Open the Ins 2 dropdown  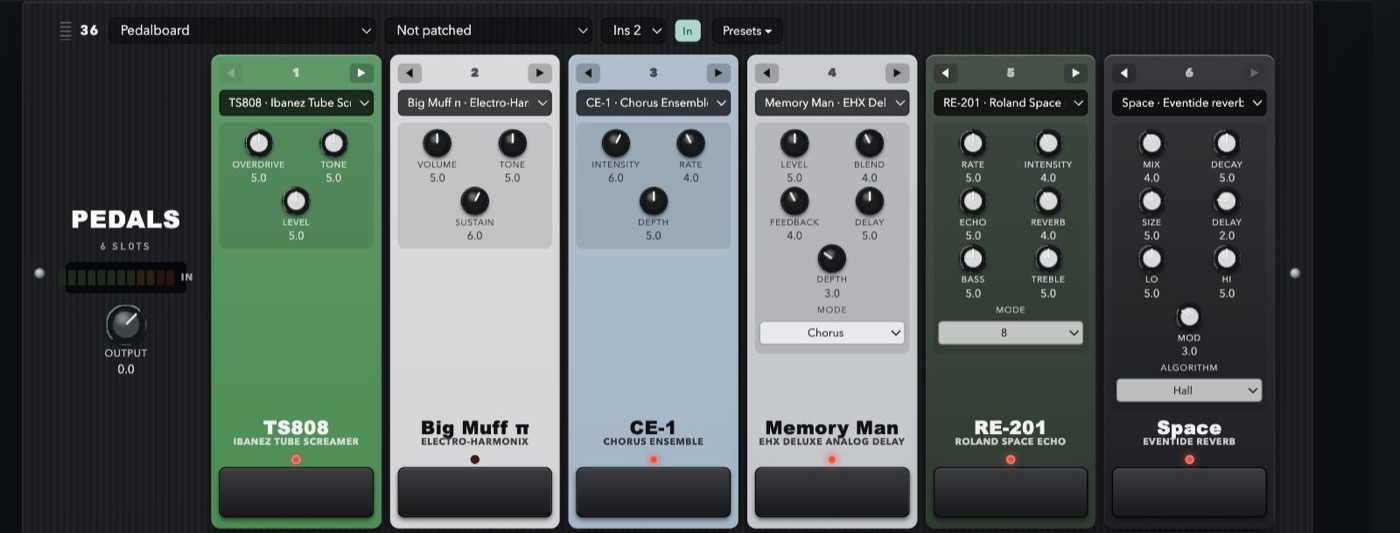[634, 31]
